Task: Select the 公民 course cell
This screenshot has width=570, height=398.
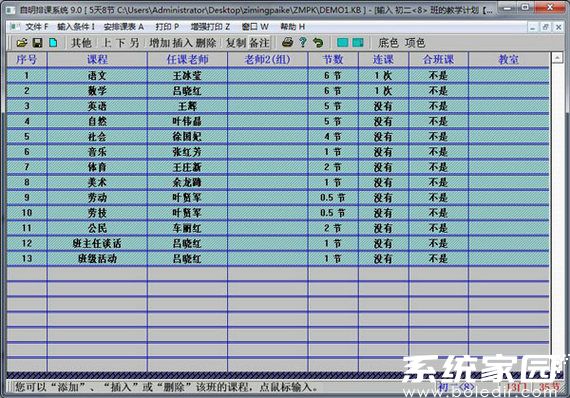Action: pos(97,228)
